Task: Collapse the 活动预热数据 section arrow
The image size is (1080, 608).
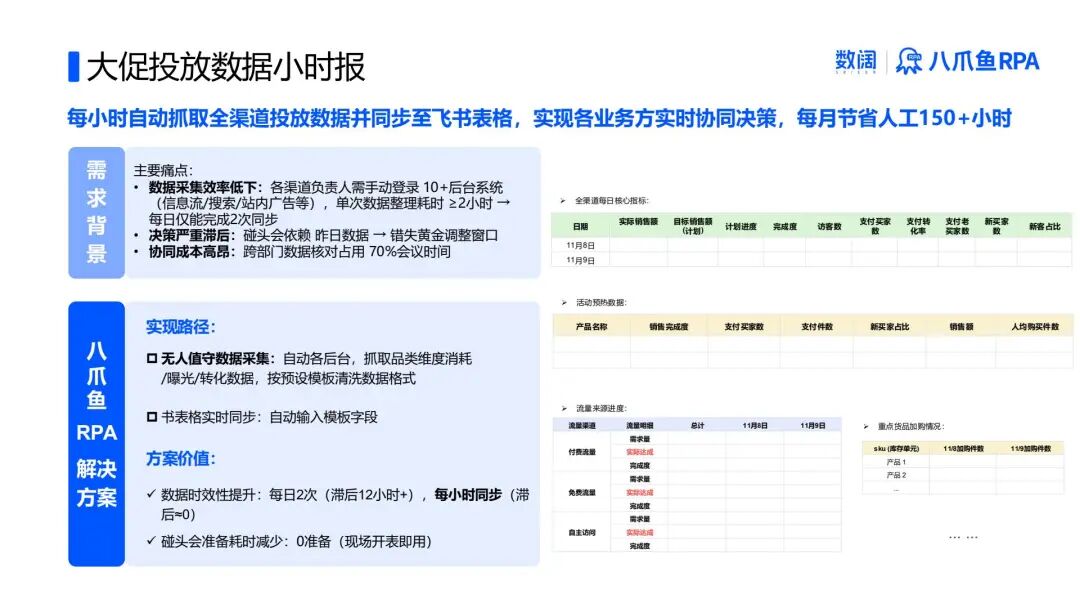Action: click(x=562, y=300)
